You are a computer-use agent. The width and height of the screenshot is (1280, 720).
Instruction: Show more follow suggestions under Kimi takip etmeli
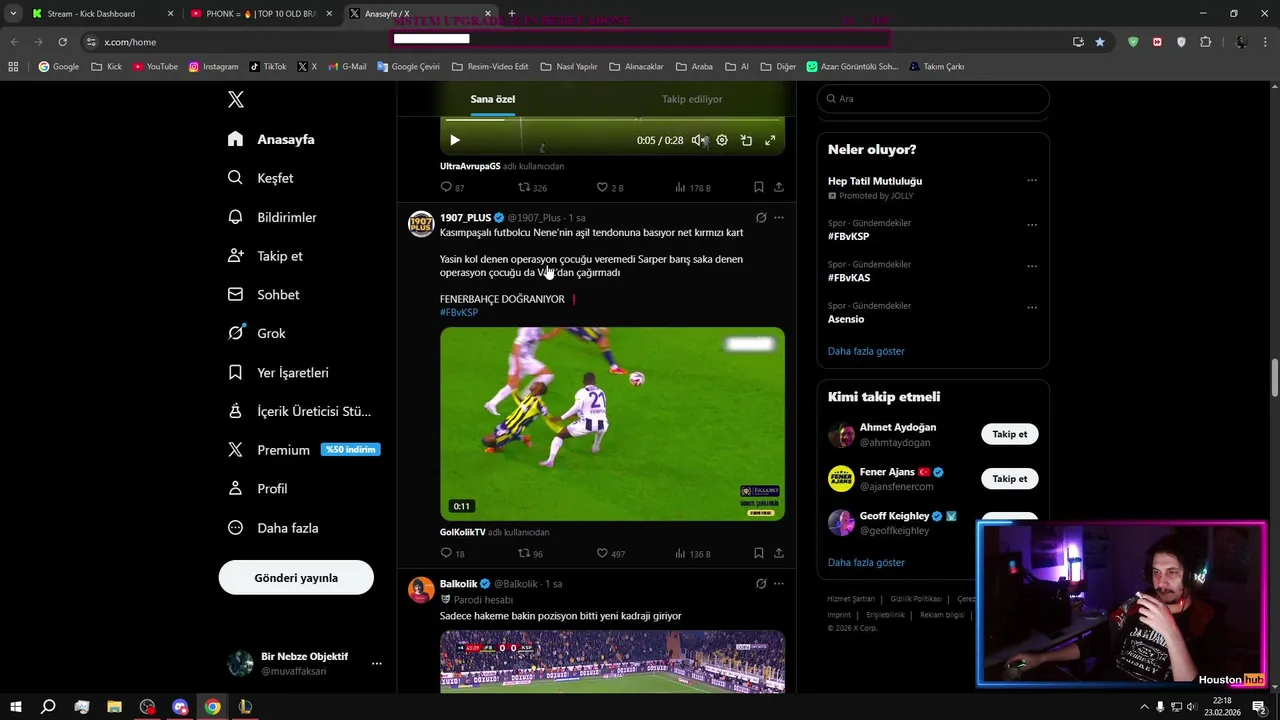[x=866, y=562]
